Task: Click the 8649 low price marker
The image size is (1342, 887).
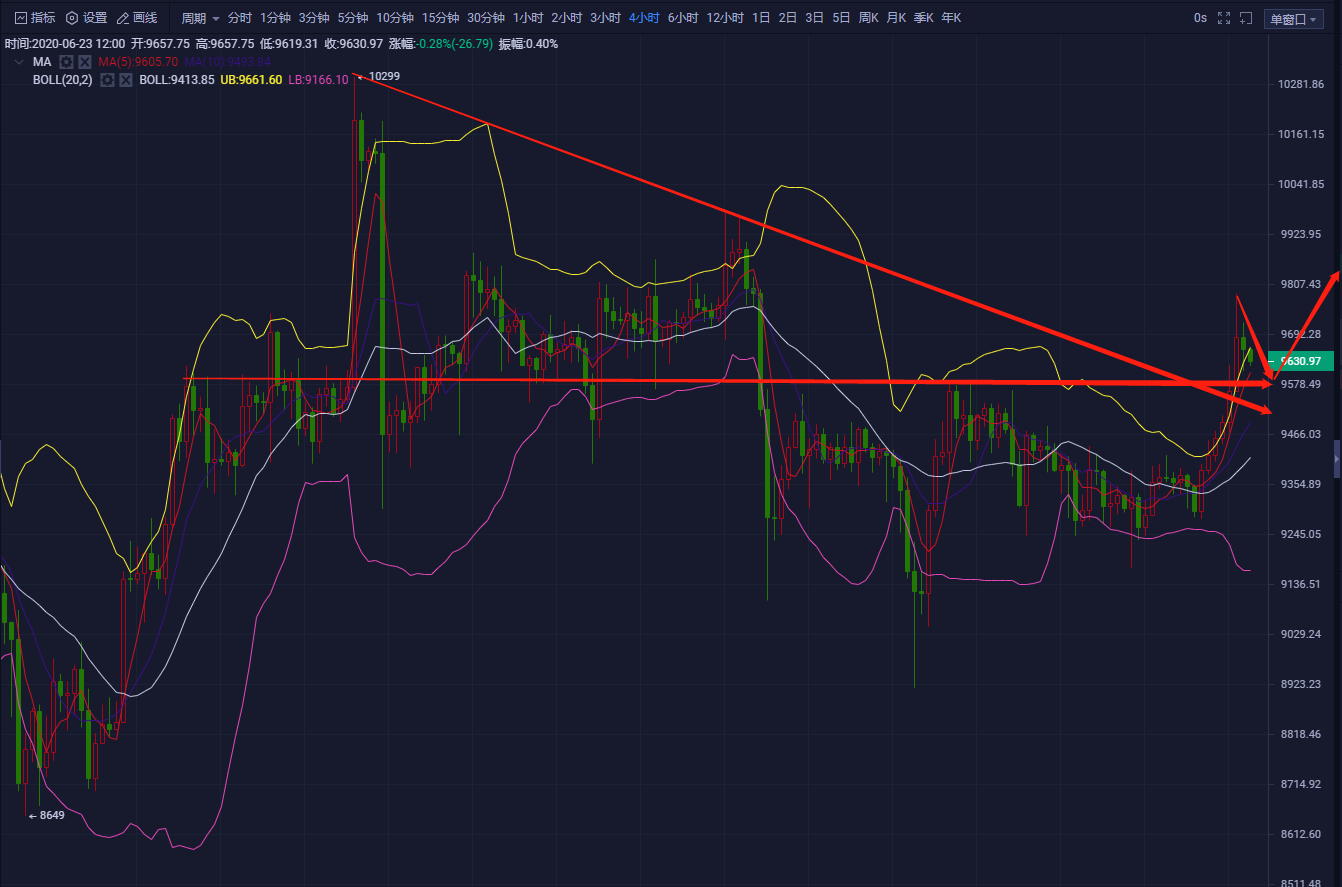Action: click(46, 816)
